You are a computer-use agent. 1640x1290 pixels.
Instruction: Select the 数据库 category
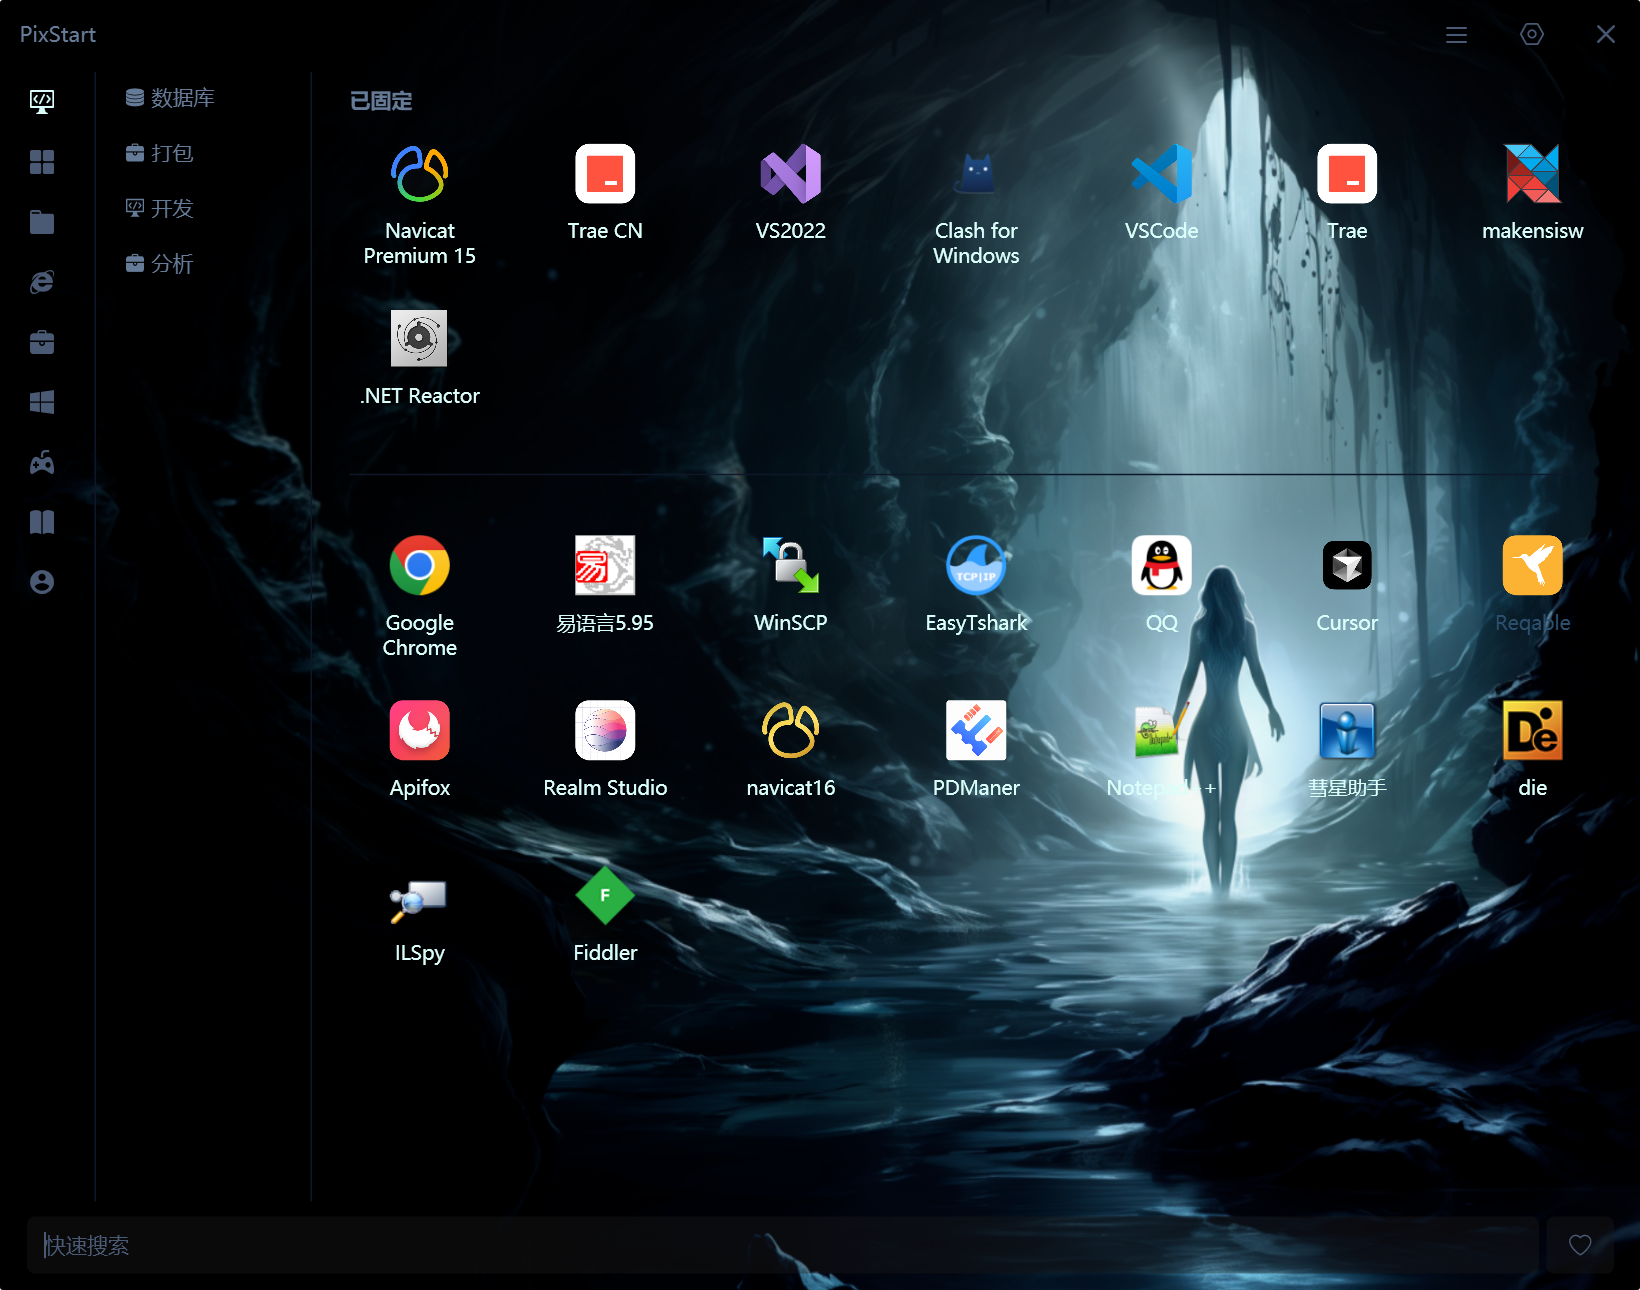[x=171, y=98]
